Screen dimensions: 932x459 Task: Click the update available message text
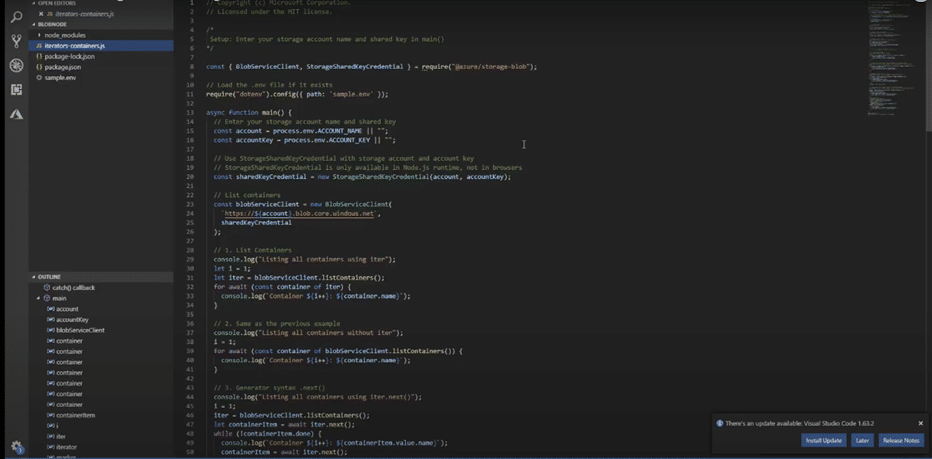point(799,423)
